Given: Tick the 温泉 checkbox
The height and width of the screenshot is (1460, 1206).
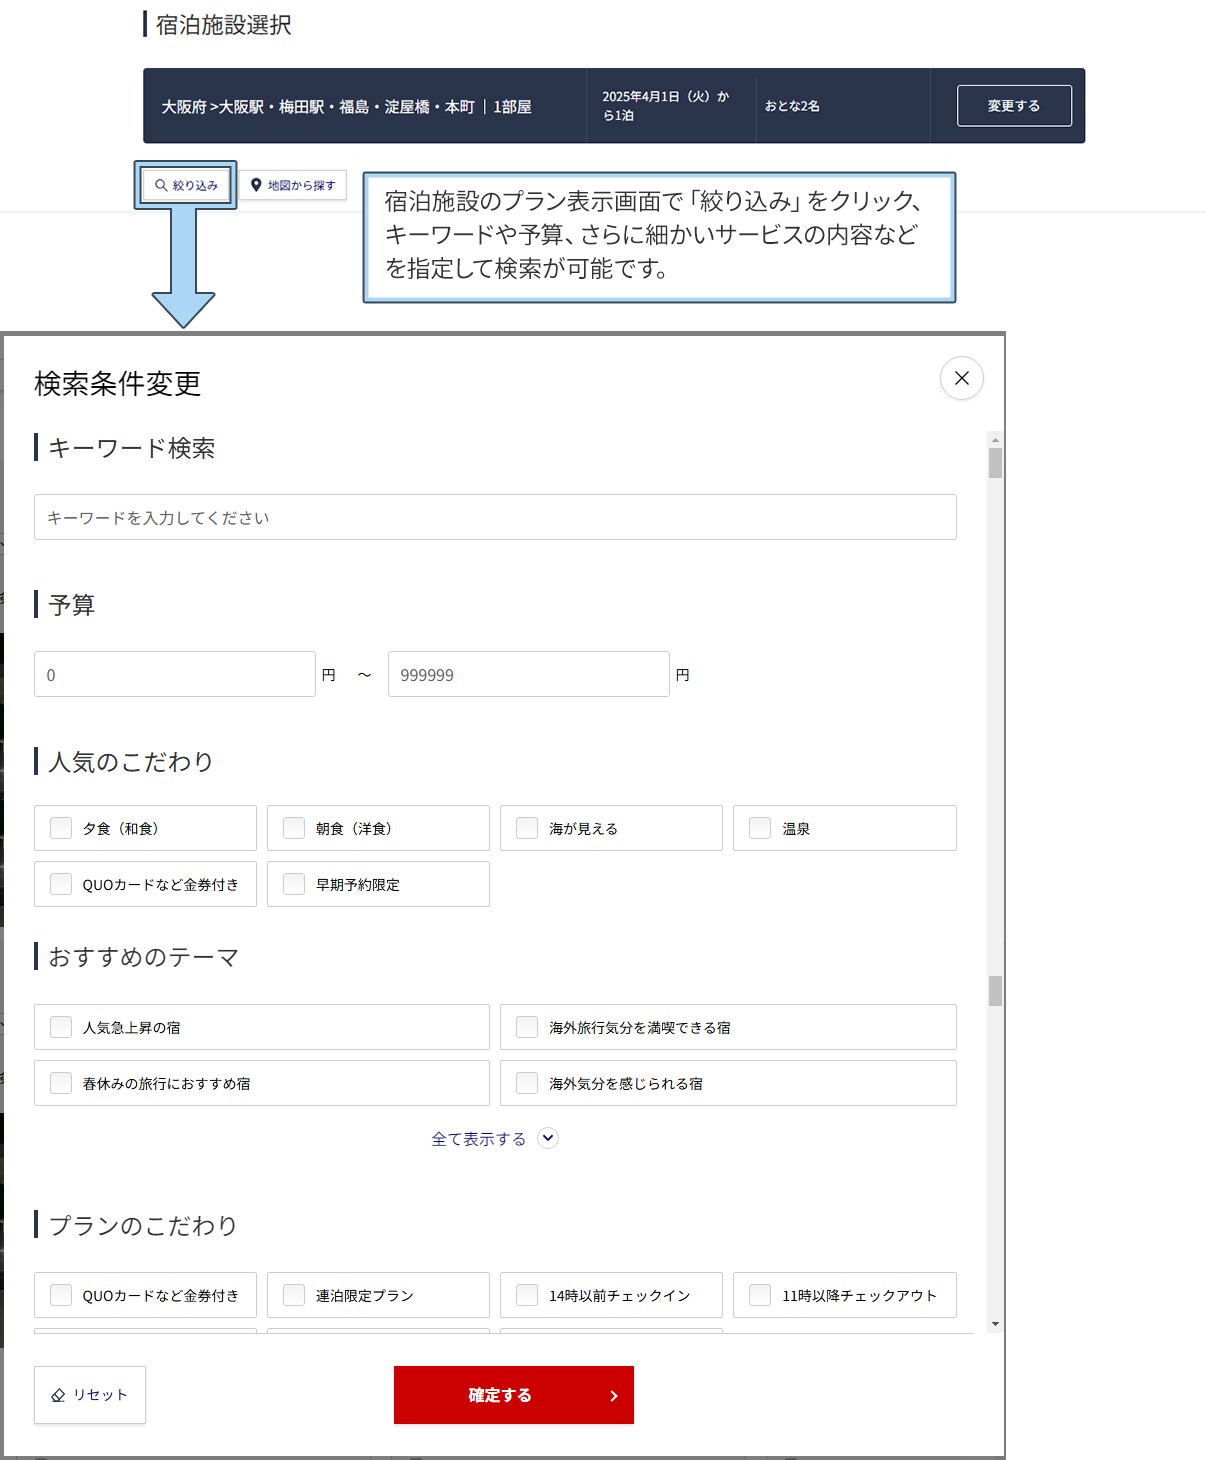Looking at the screenshot, I should point(760,828).
